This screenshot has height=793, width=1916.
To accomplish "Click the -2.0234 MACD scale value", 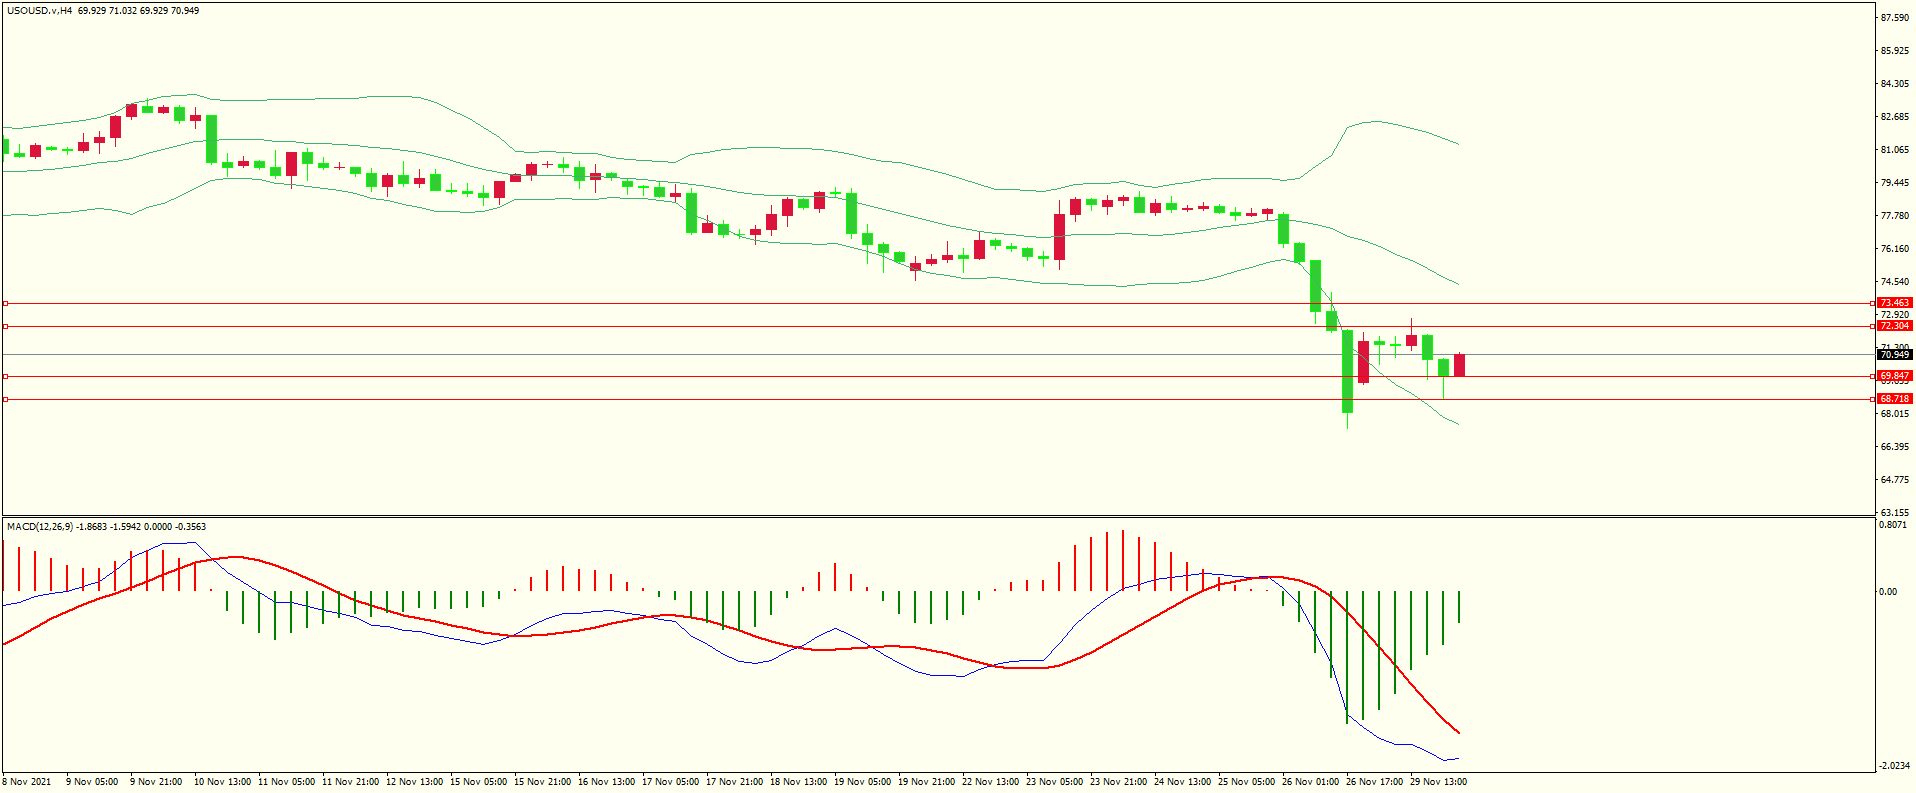I will pyautogui.click(x=1893, y=766).
